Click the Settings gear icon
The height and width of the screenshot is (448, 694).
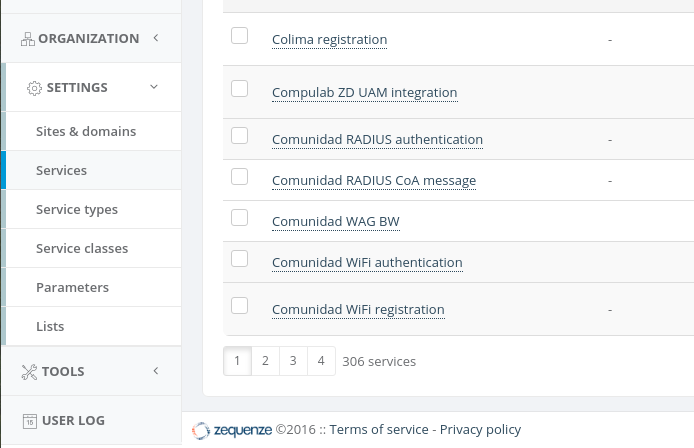point(34,88)
